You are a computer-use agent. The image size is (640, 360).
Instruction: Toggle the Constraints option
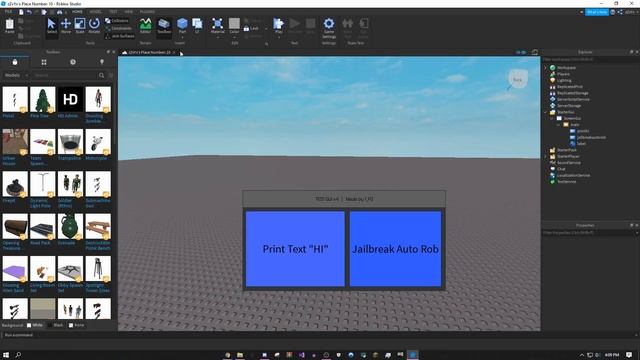click(118, 28)
